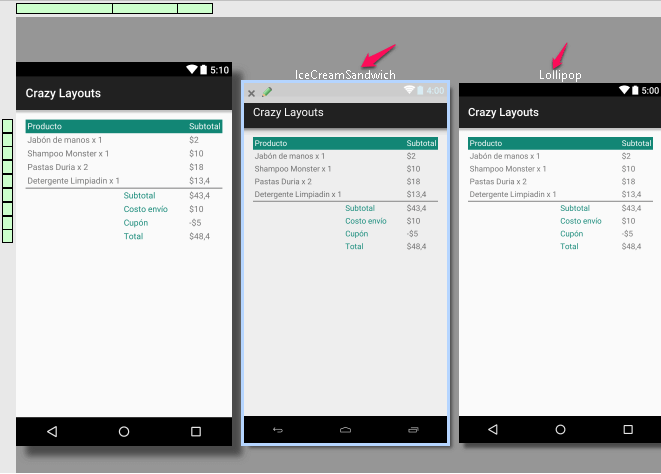The image size is (661, 474).
Task: Click the green pencil edit icon in IceCreamSandwich preview
Action: [x=267, y=92]
